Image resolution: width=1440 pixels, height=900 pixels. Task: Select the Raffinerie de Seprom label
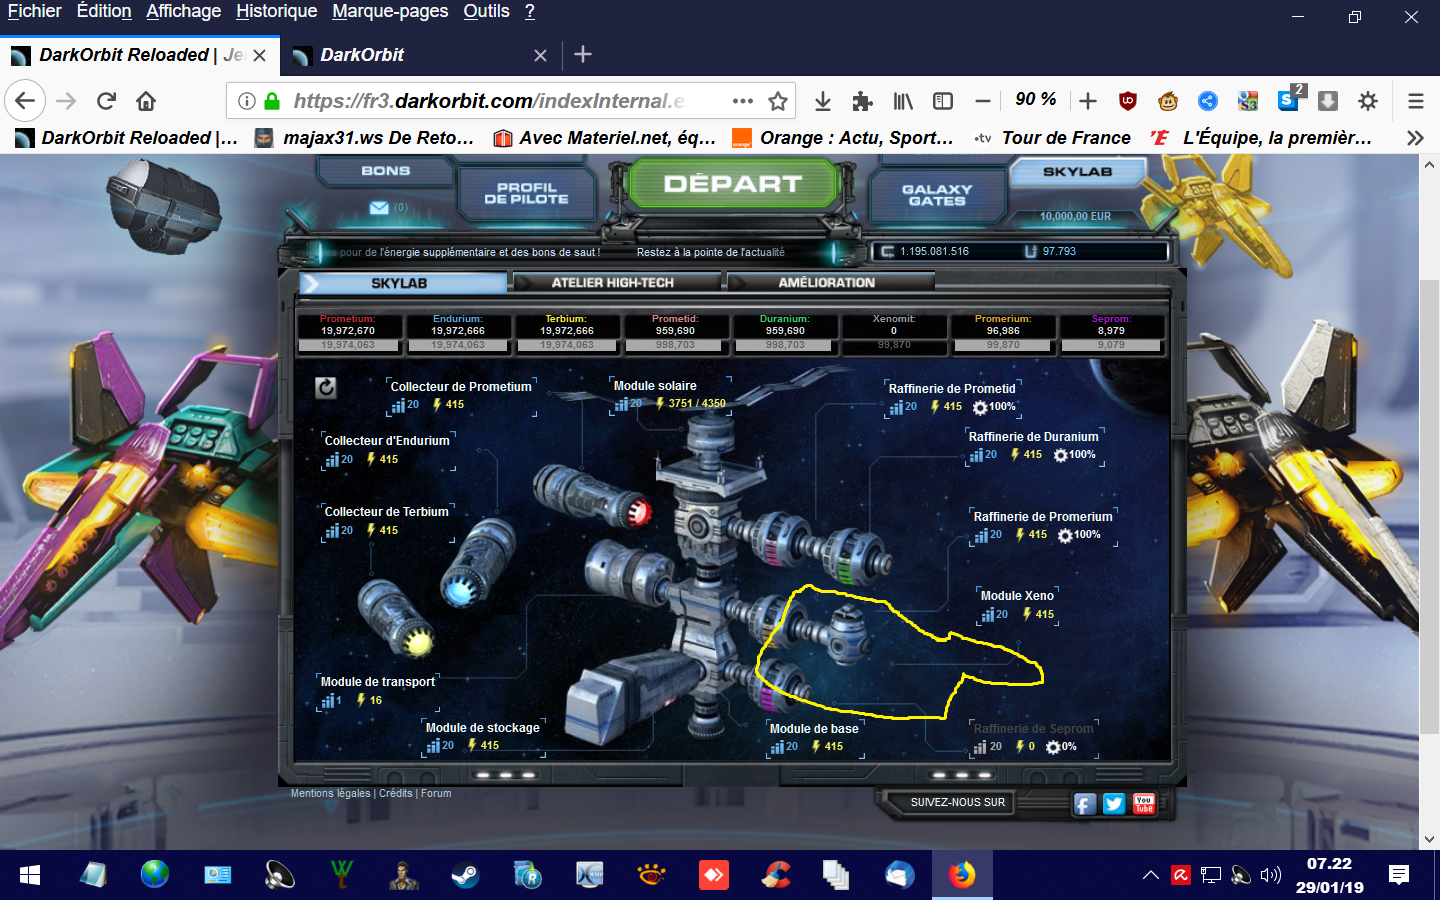coord(1034,729)
